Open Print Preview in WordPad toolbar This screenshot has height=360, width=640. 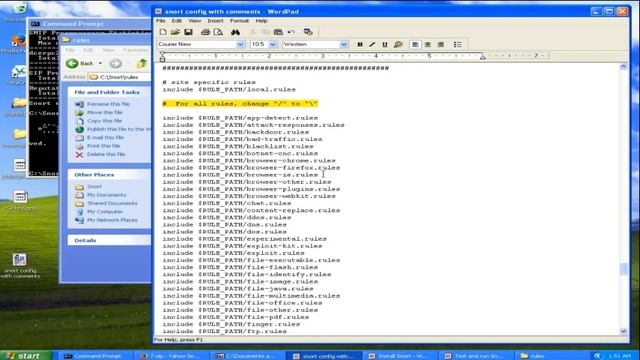point(218,32)
